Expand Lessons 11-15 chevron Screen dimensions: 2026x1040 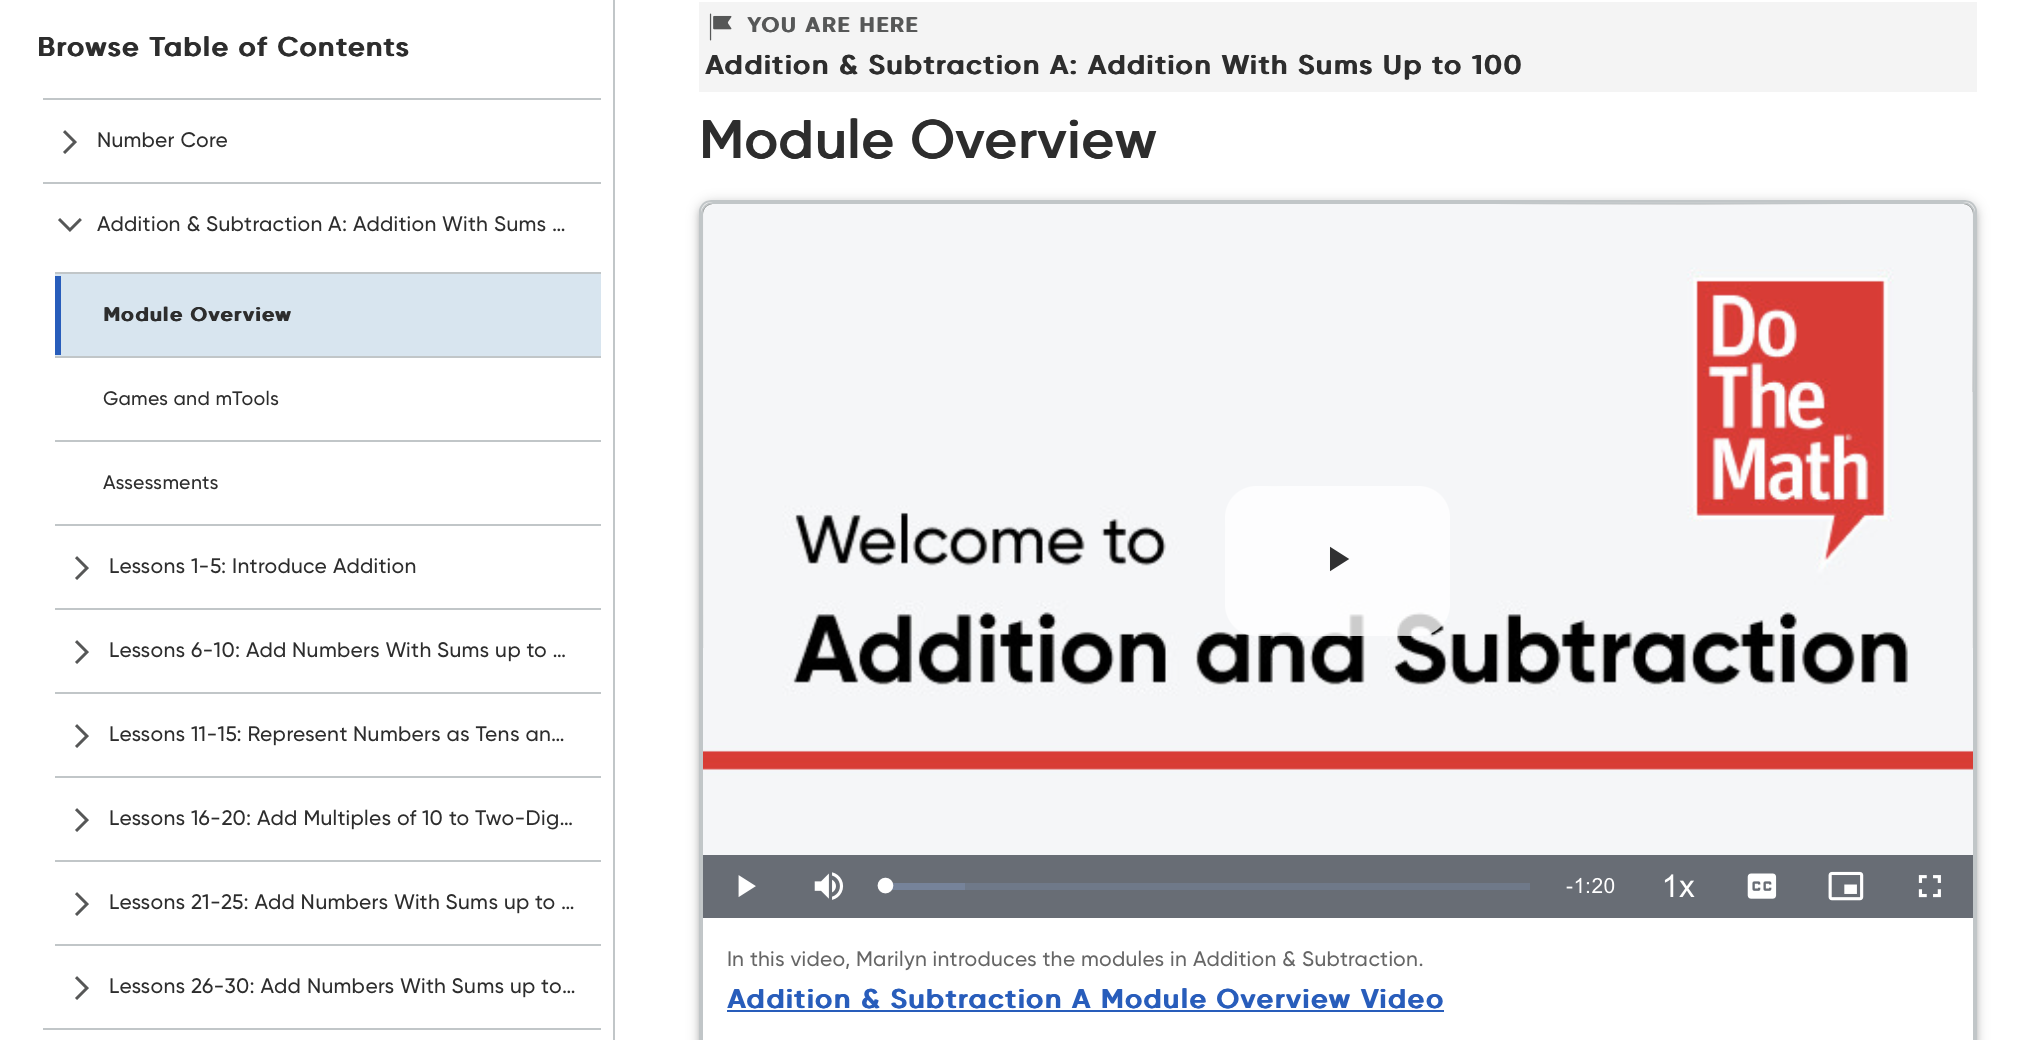point(81,735)
